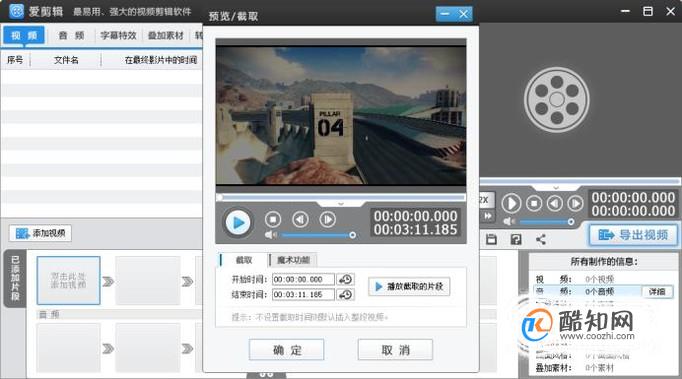682x379 pixels.
Task: Click the start time input field
Action: point(303,279)
